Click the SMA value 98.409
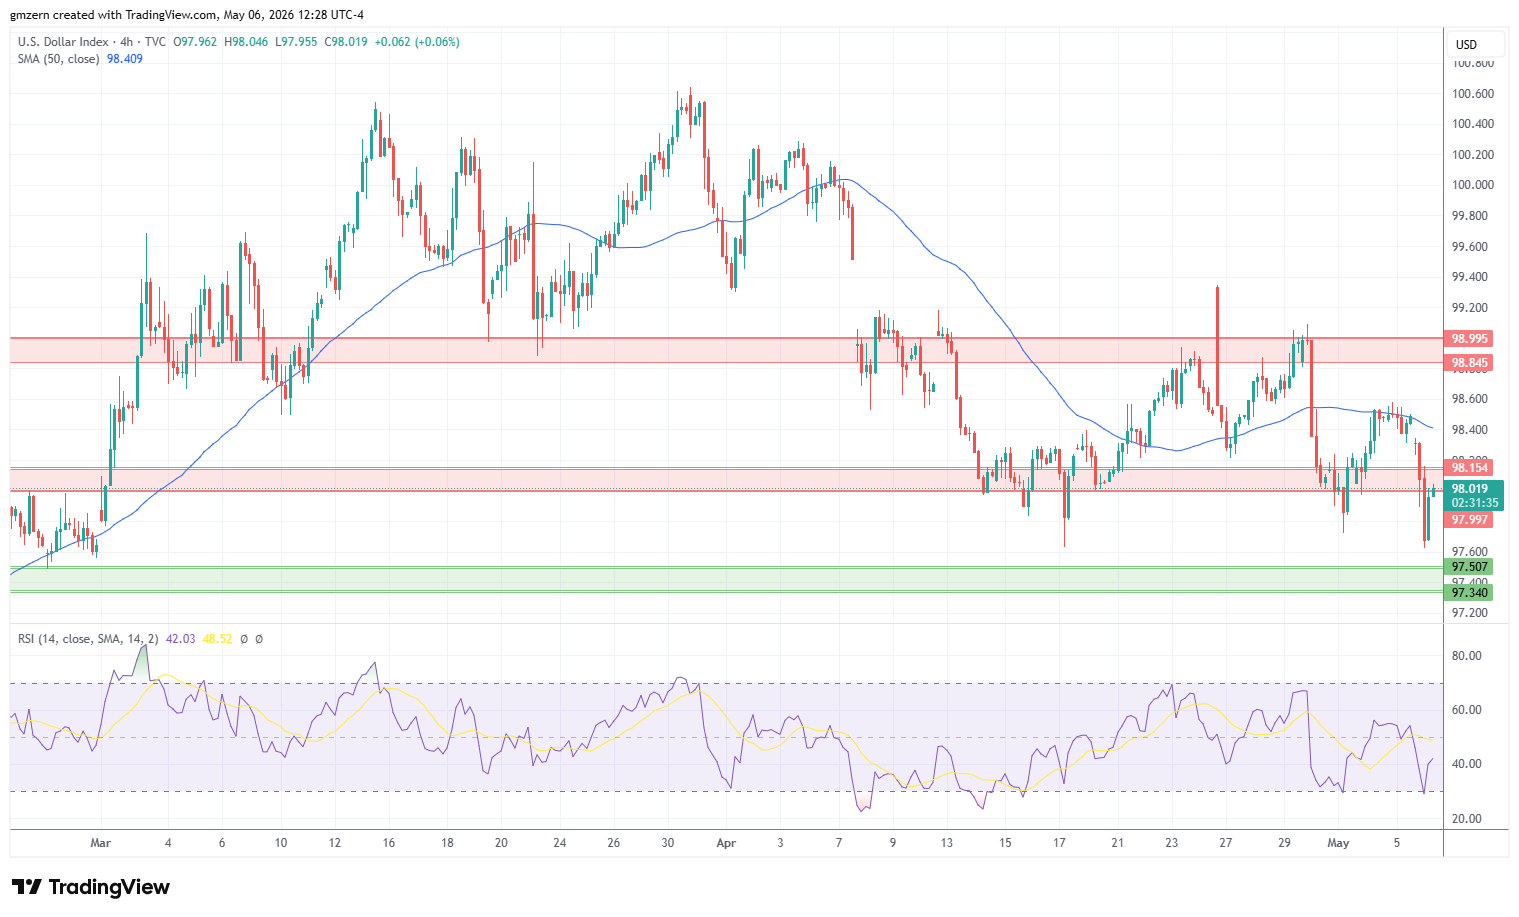The height and width of the screenshot is (917, 1519). 125,59
